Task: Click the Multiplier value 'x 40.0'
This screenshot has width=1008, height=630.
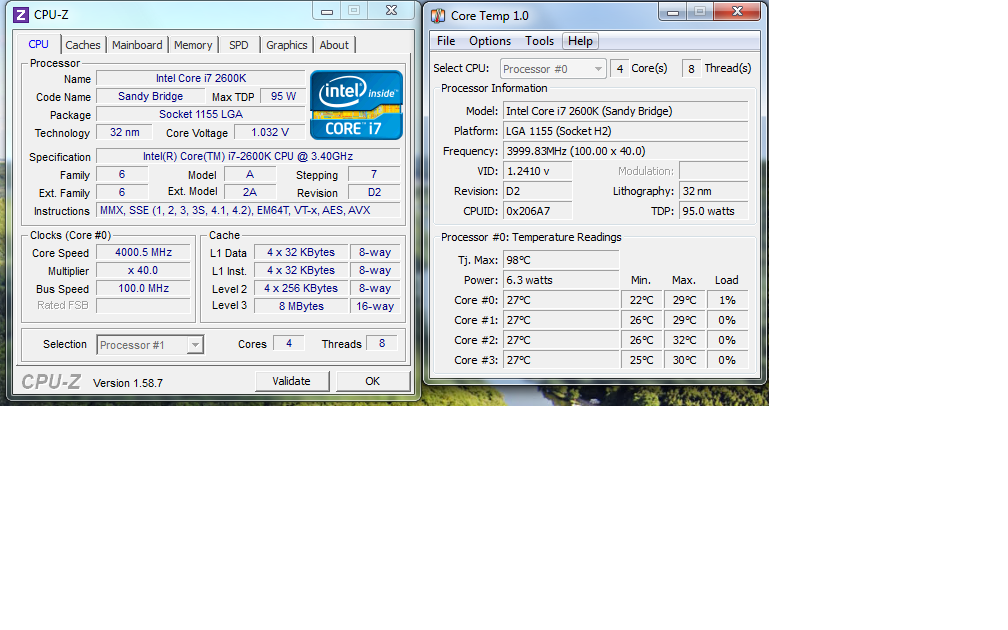Action: click(143, 271)
